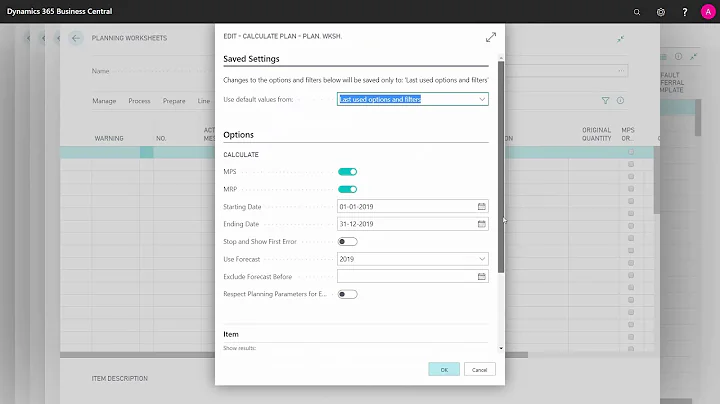Screen dimensions: 720x404
Task: Click the filter funnel icon in worksheet
Action: (606, 101)
